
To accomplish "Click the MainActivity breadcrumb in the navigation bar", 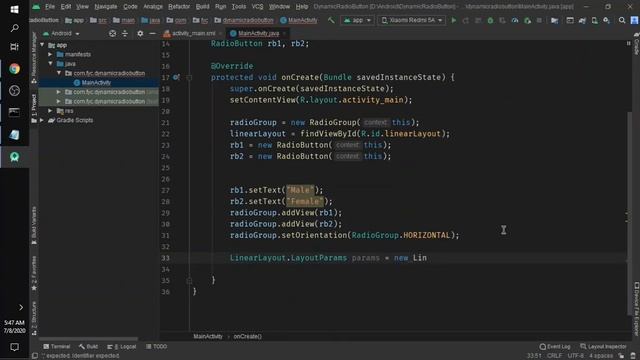I will tap(299, 20).
